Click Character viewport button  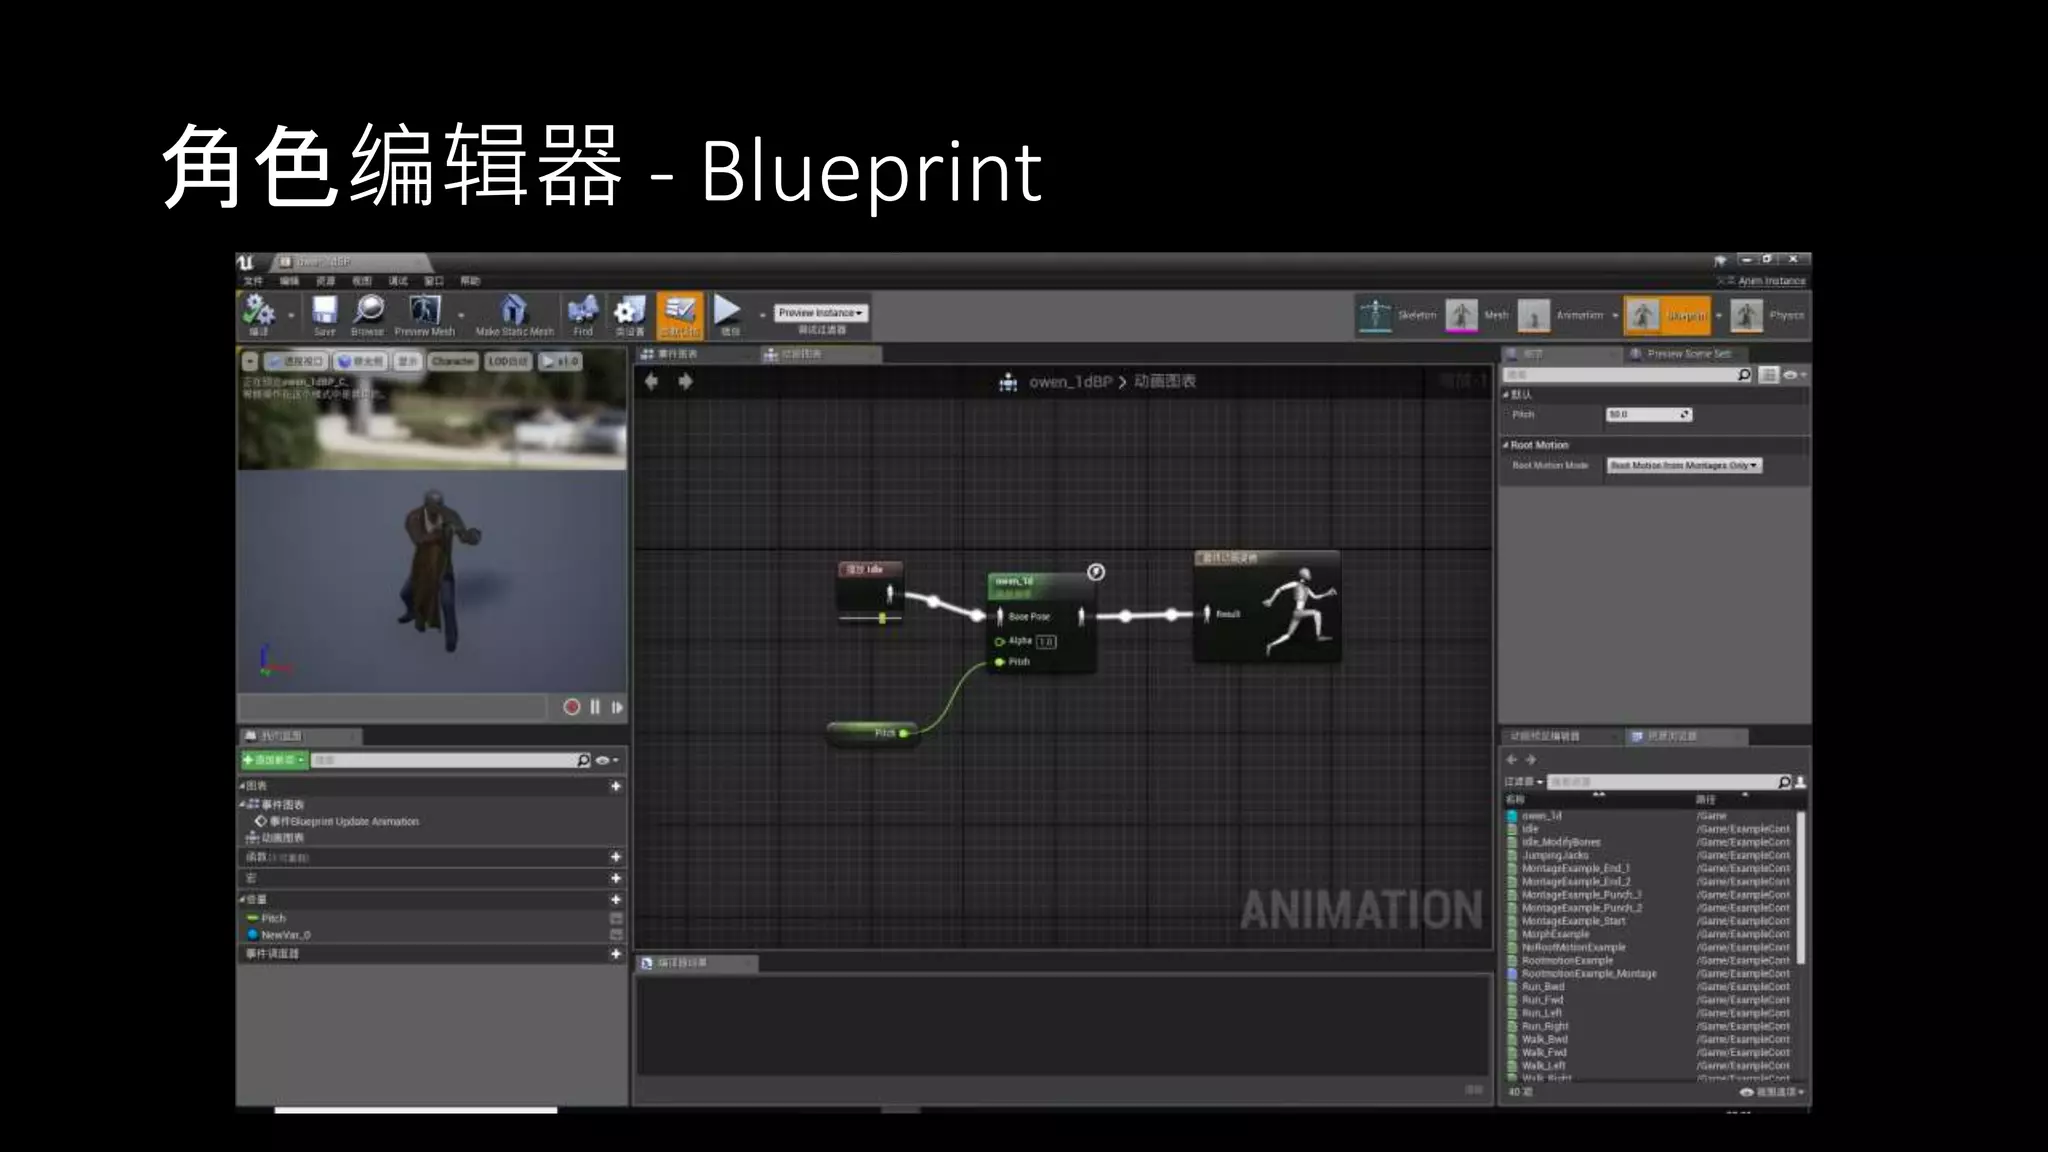click(453, 361)
